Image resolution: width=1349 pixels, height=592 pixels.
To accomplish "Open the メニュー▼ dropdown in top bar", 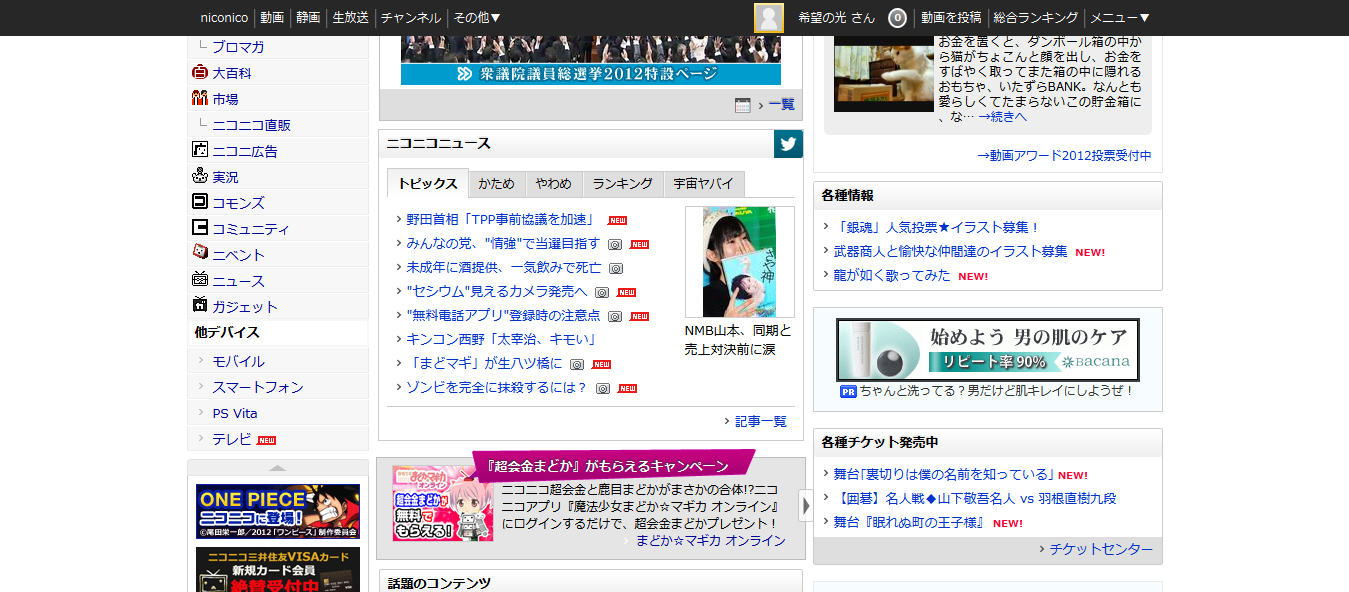I will [x=1120, y=18].
